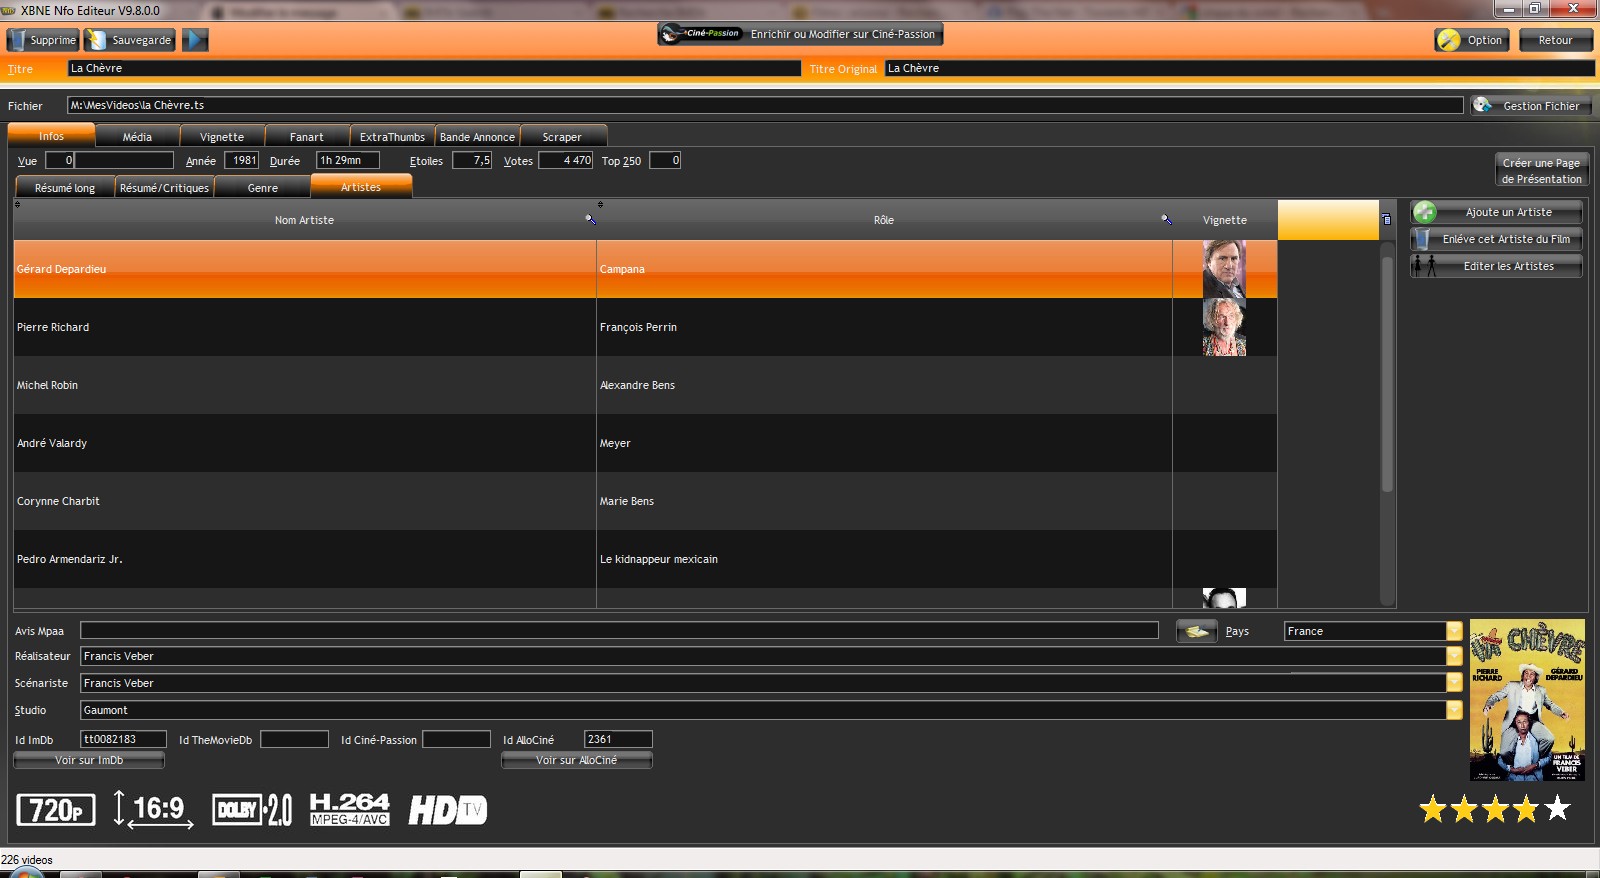1600x878 pixels.
Task: Select the Pedro Armendariz Jr. row
Action: tap(645, 559)
